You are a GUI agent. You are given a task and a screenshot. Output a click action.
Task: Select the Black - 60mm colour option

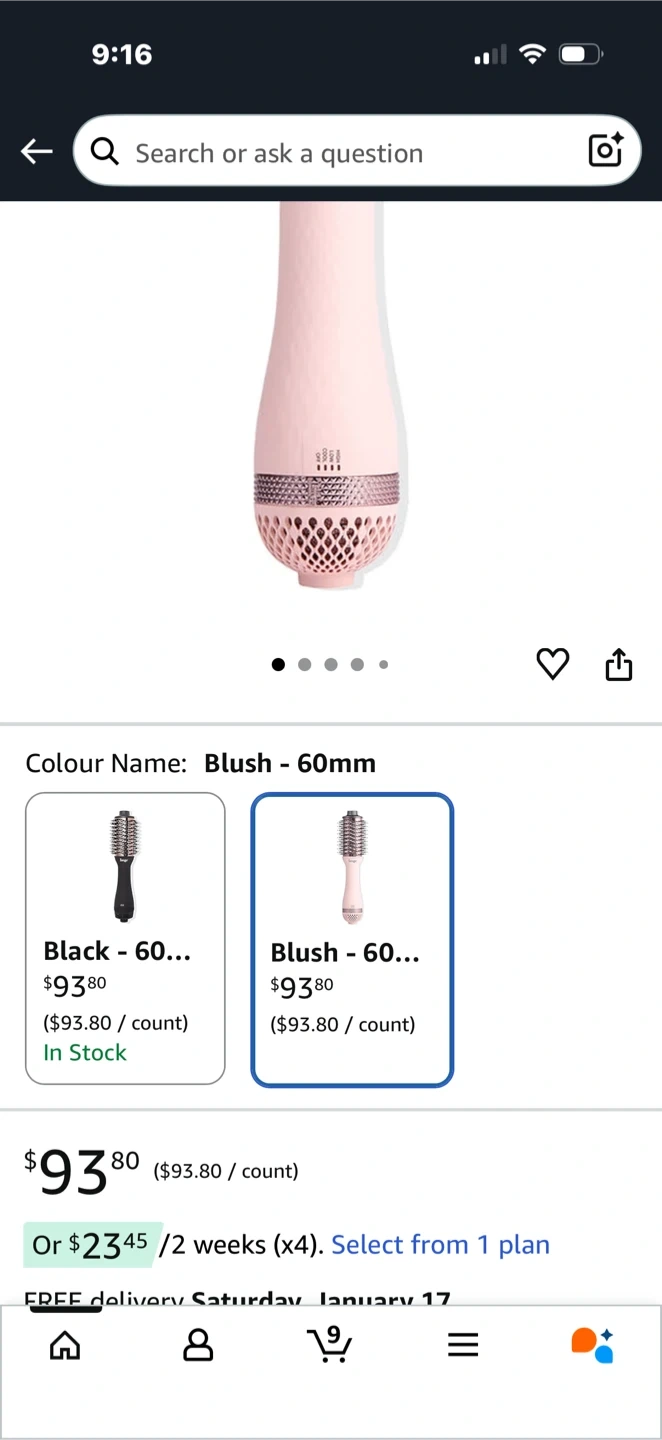point(125,938)
